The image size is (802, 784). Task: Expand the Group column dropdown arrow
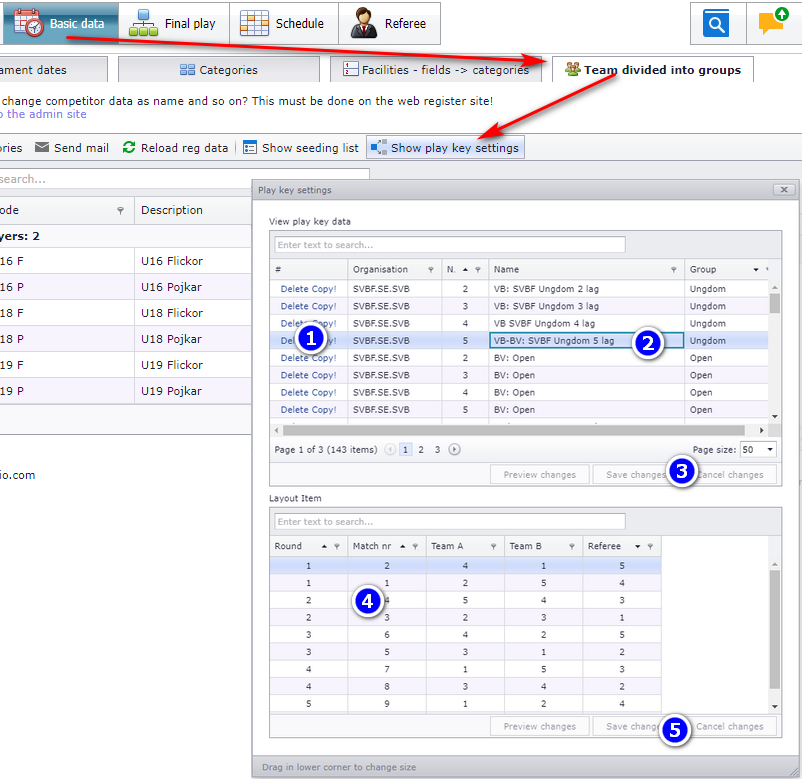click(x=755, y=270)
